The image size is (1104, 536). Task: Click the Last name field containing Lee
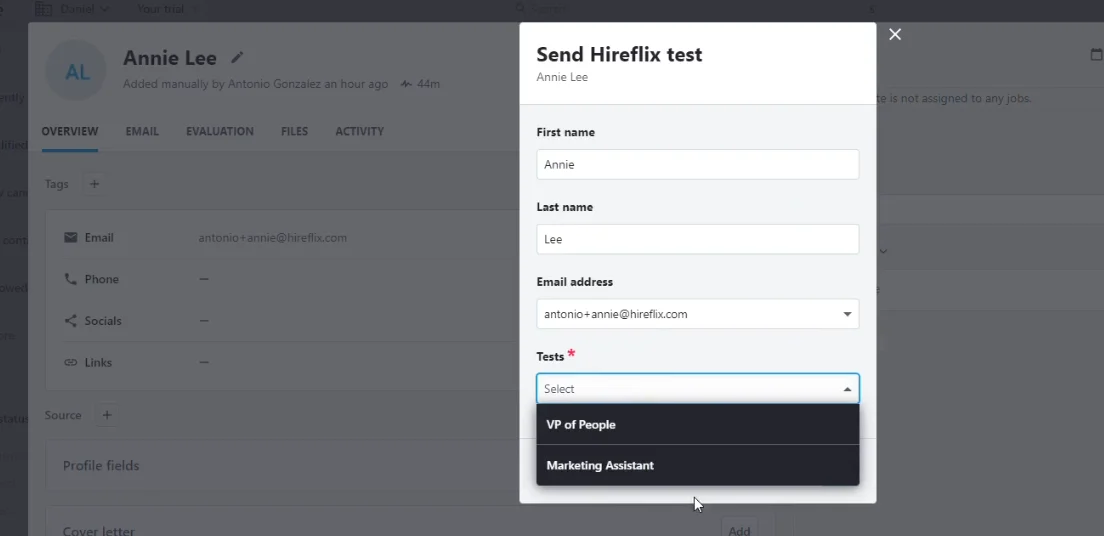click(x=697, y=239)
